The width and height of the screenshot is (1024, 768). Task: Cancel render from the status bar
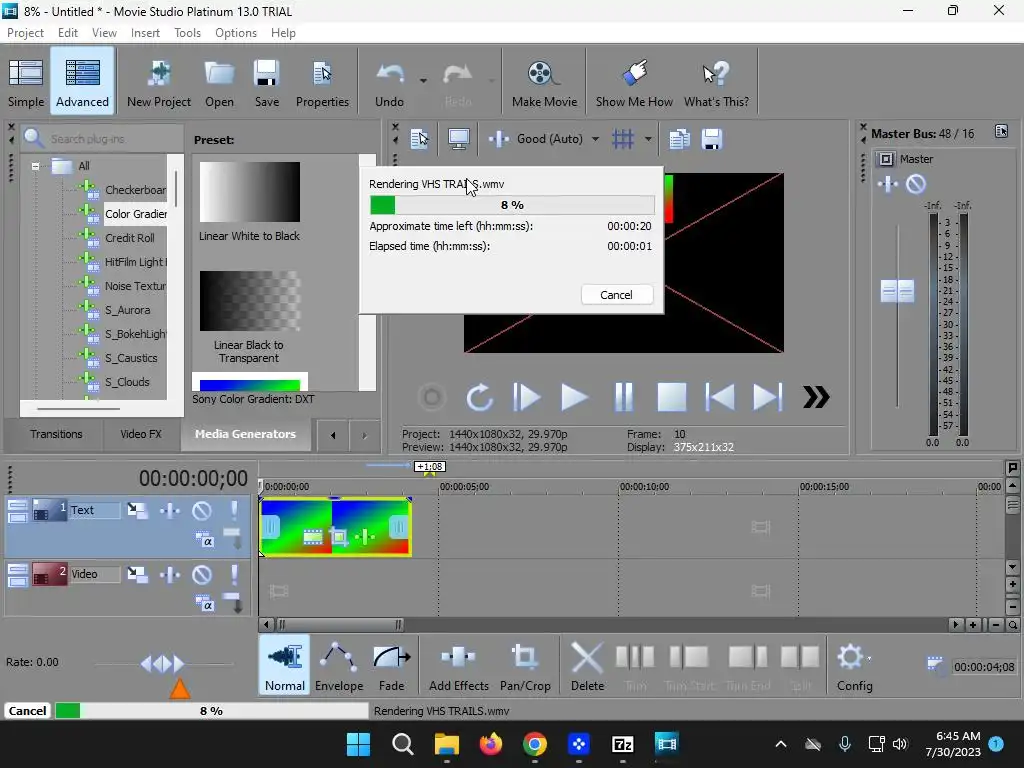27,711
